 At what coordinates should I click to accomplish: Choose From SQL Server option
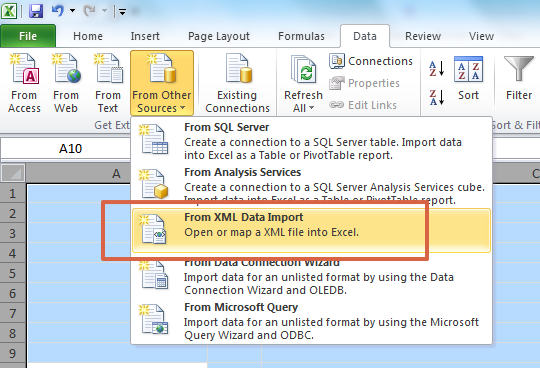(311, 140)
